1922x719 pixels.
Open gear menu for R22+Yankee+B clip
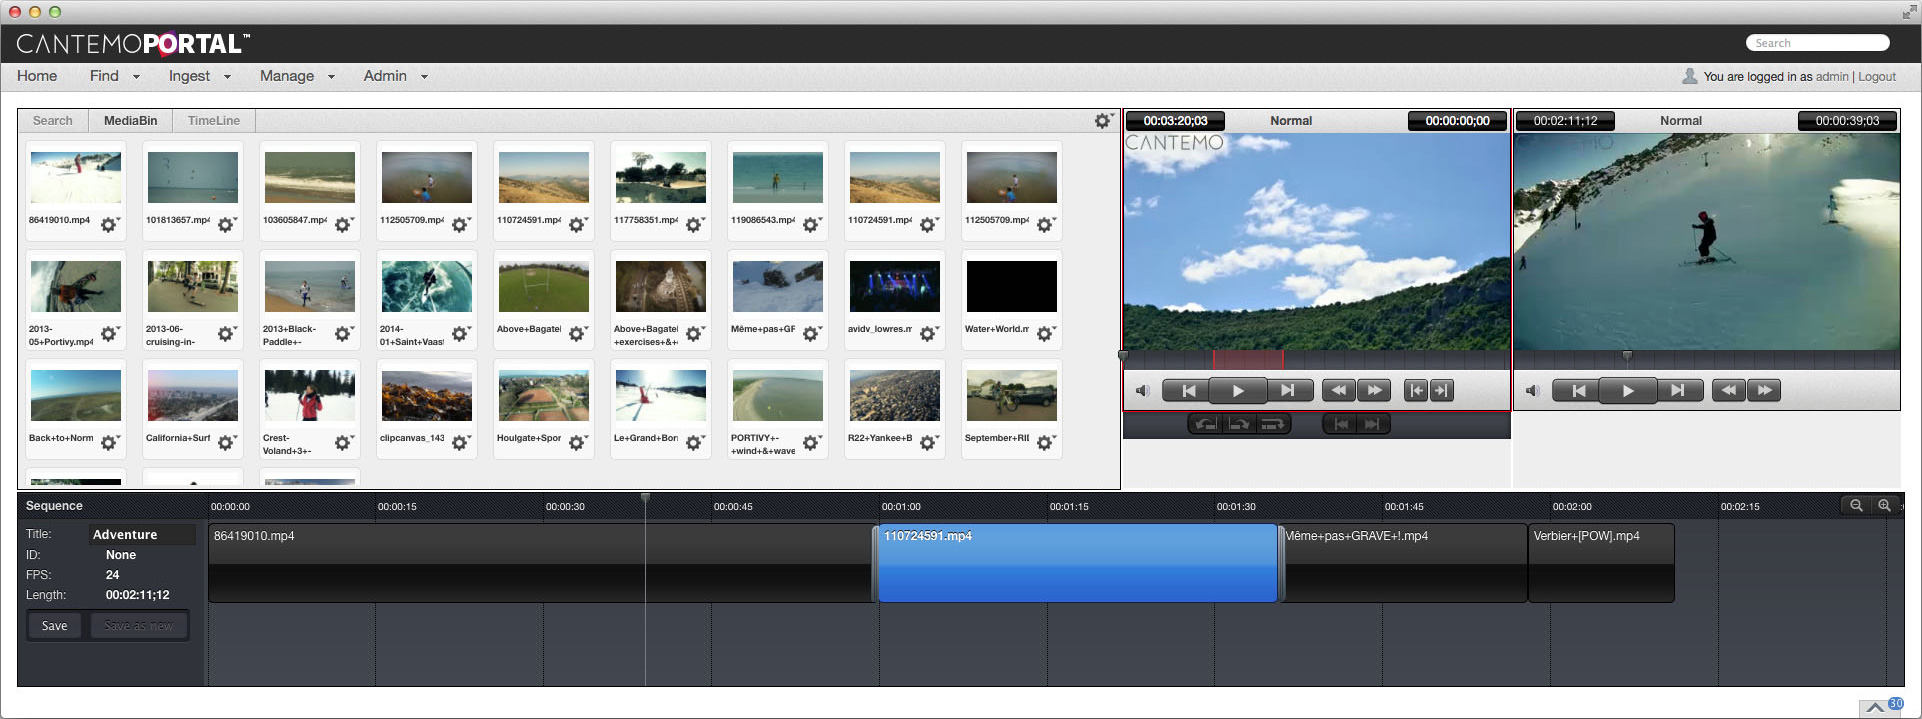pyautogui.click(x=928, y=442)
